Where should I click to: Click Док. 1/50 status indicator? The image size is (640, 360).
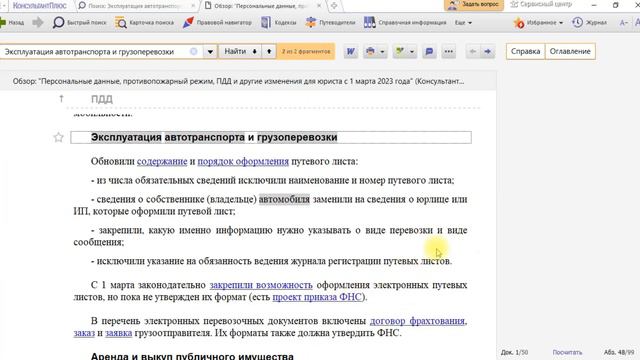pos(514,352)
